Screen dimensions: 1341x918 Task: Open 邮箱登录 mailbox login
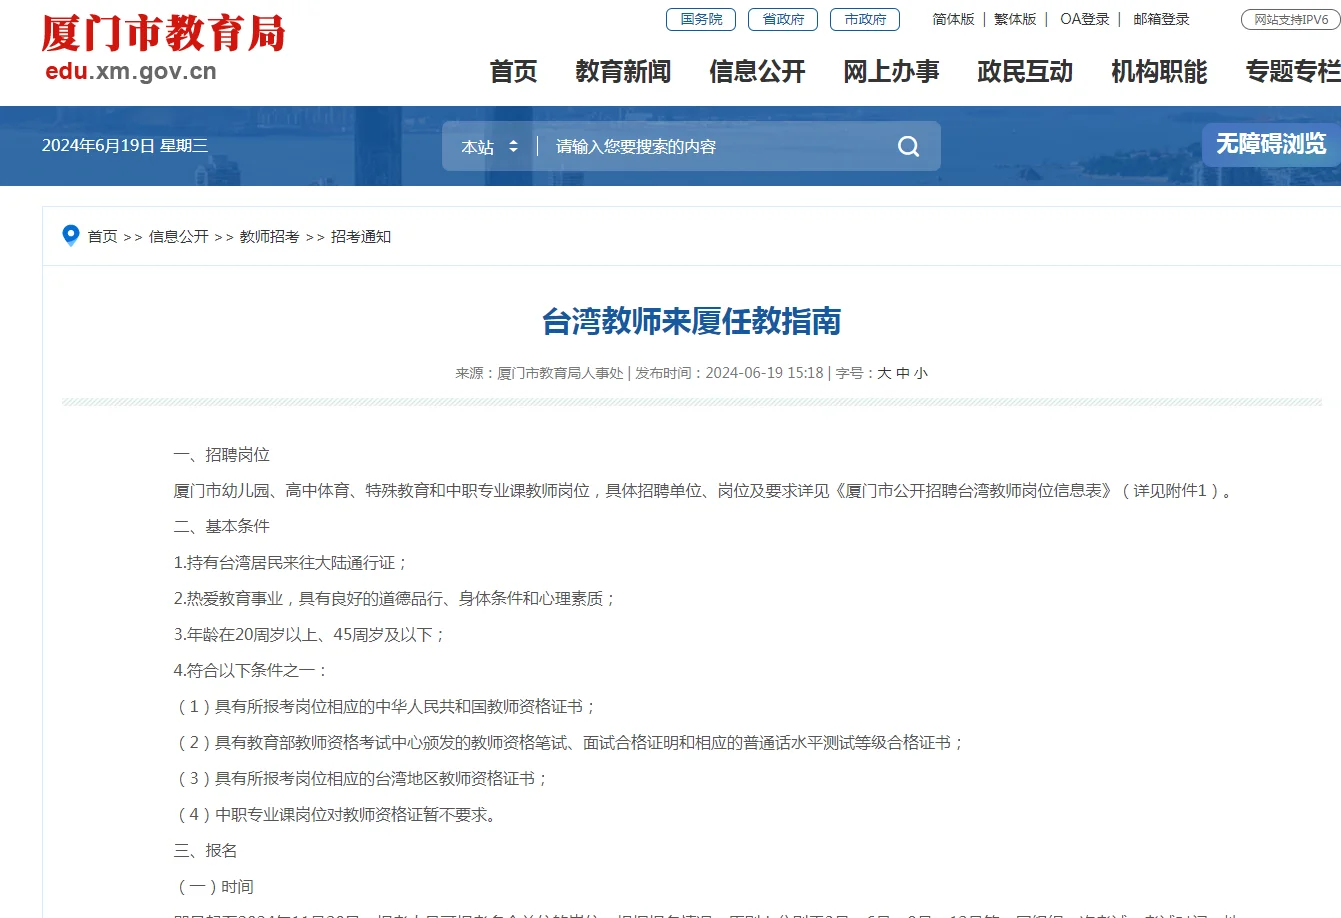coord(1161,19)
